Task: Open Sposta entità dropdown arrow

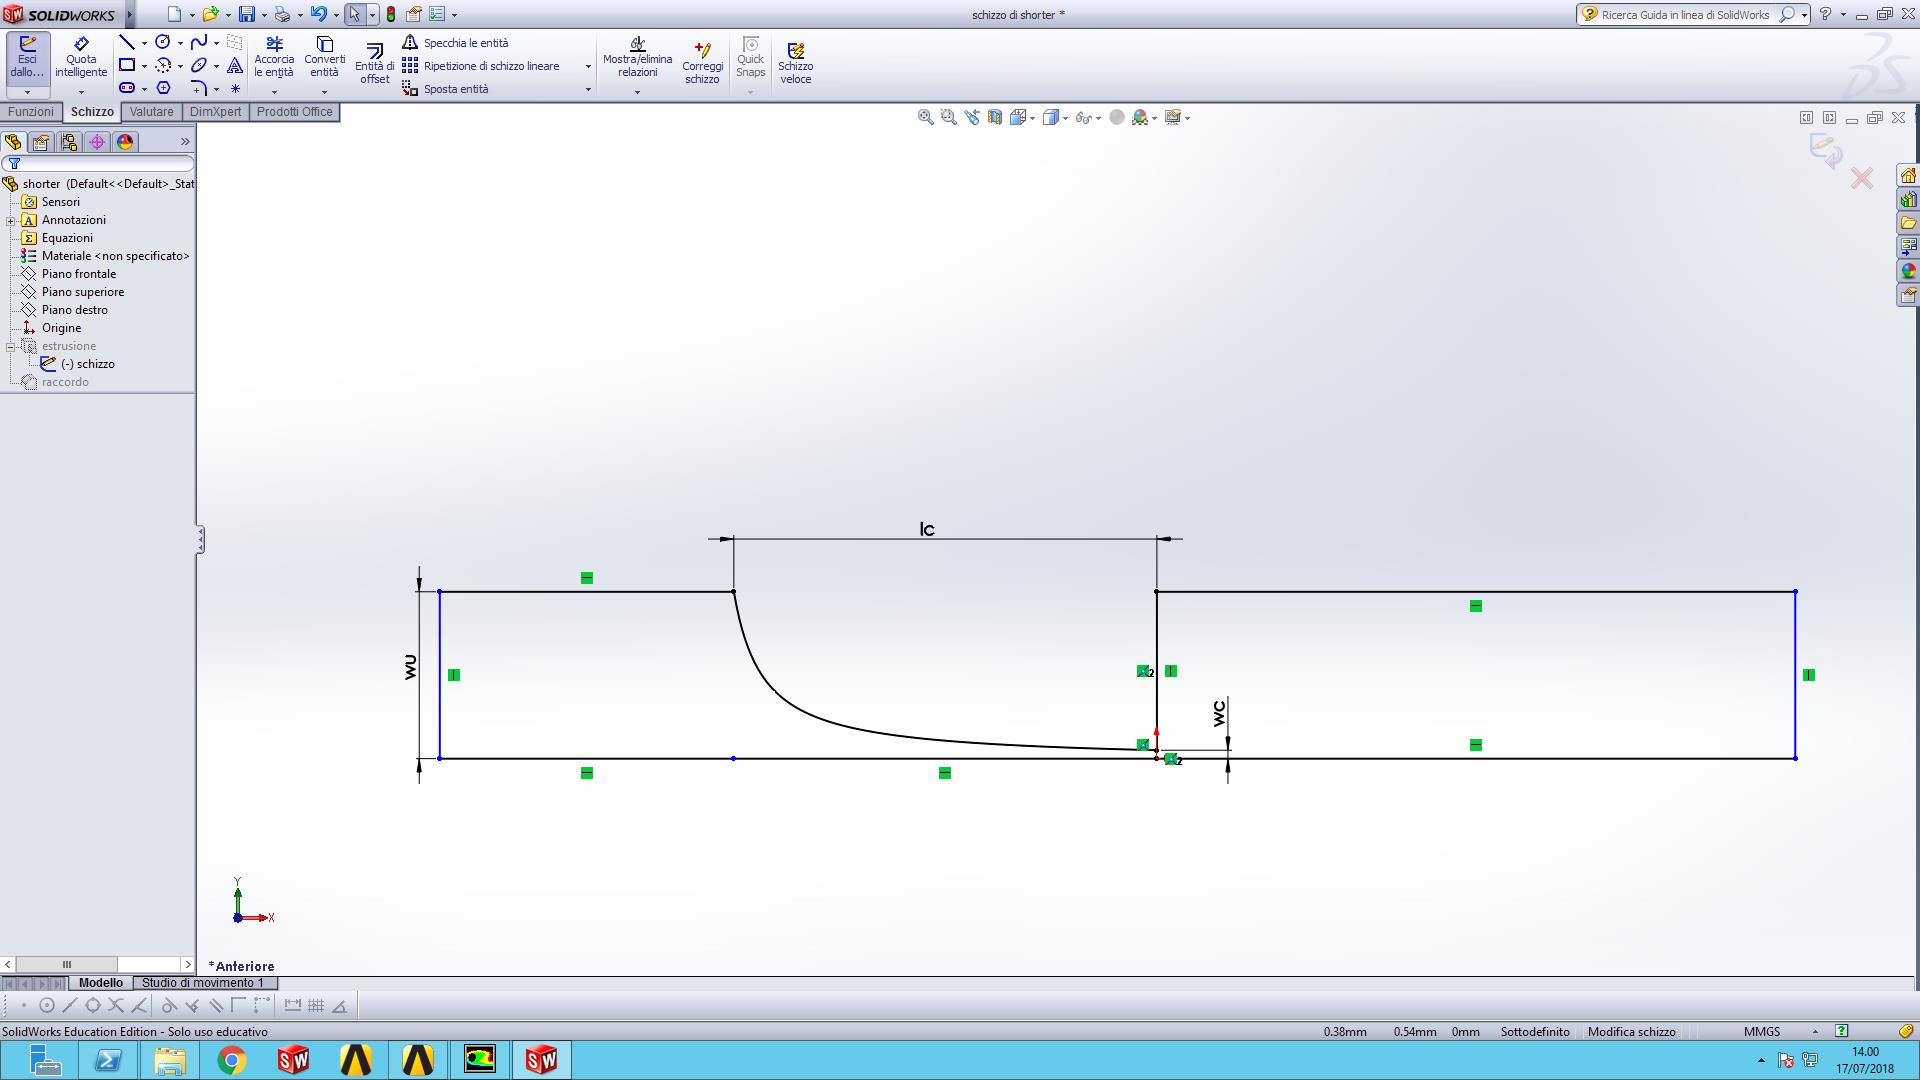Action: coord(588,89)
